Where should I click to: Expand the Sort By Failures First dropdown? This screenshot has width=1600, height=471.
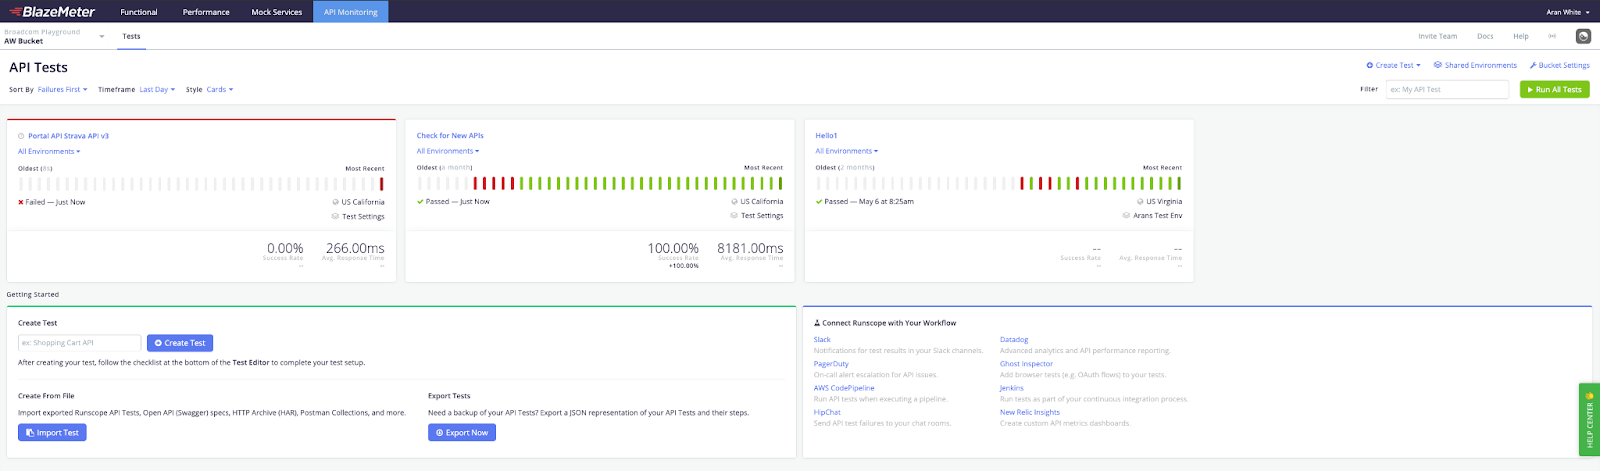tap(63, 90)
